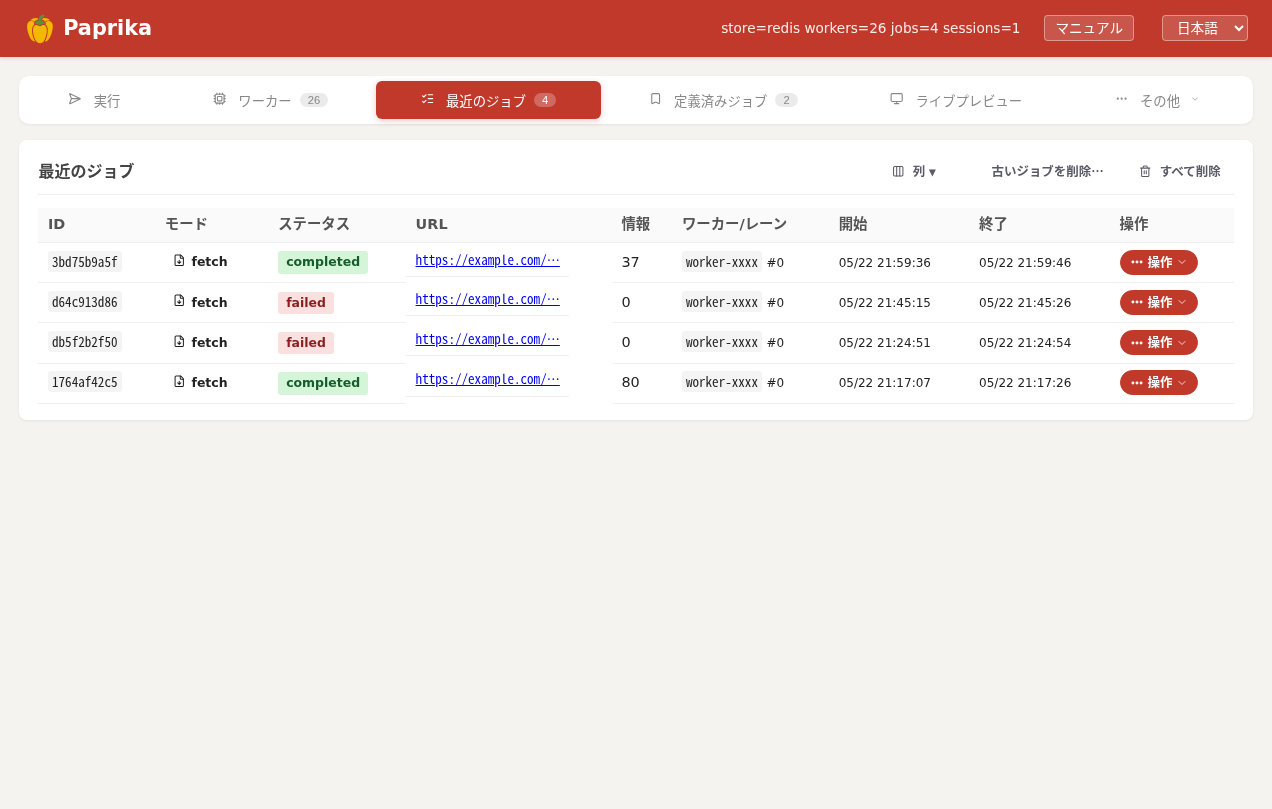Click the bookmark icon in 定義済みジョブ tab

pos(656,99)
